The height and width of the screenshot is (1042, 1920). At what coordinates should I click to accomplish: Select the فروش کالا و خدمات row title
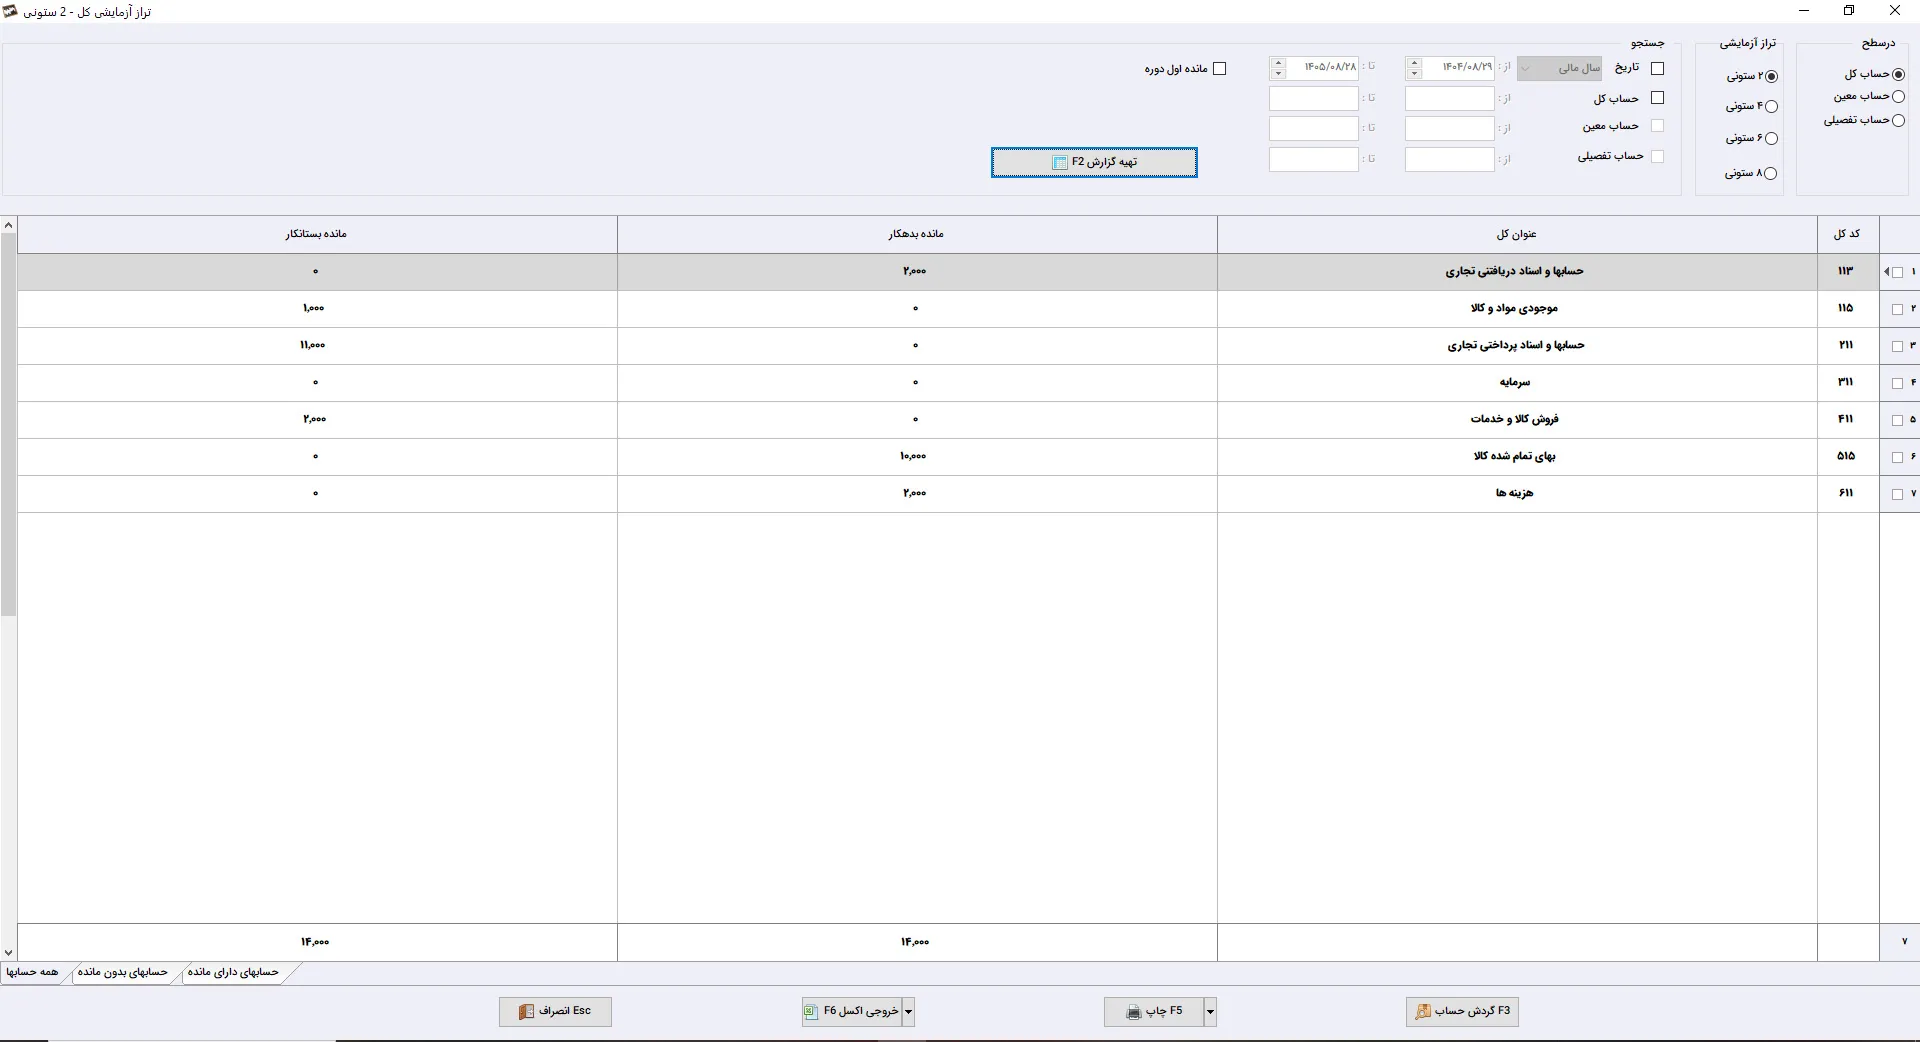click(1514, 419)
